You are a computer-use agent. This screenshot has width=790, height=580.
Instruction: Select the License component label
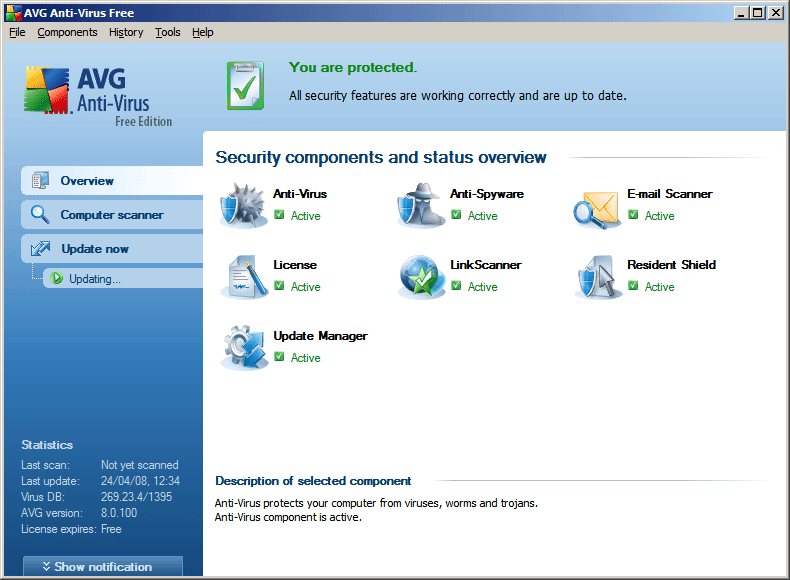pos(295,265)
